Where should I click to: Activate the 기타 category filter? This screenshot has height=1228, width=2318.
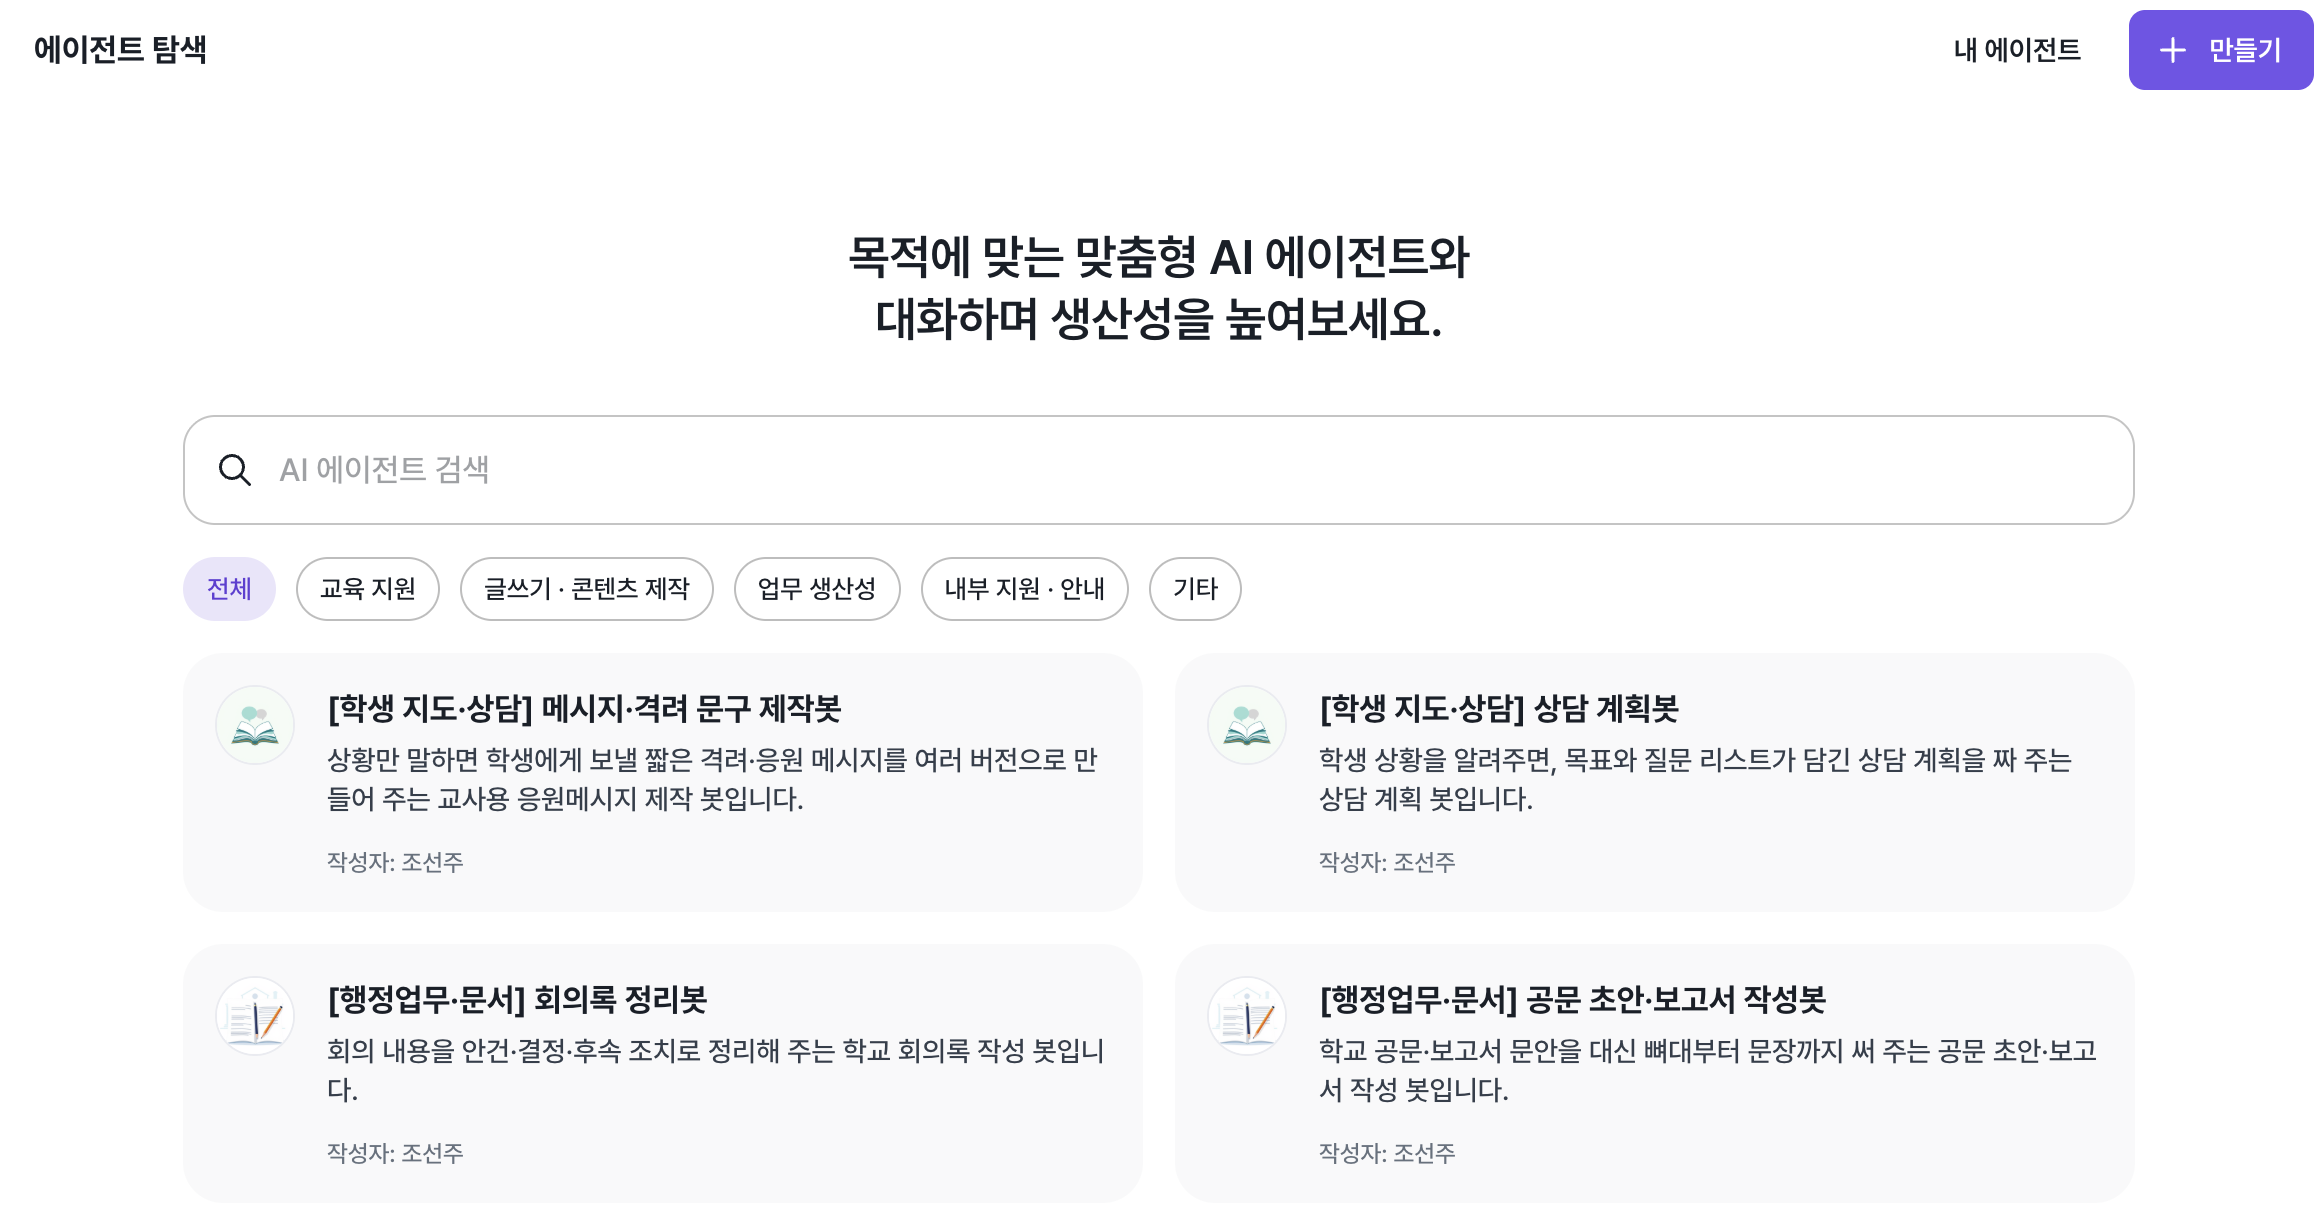coord(1195,589)
